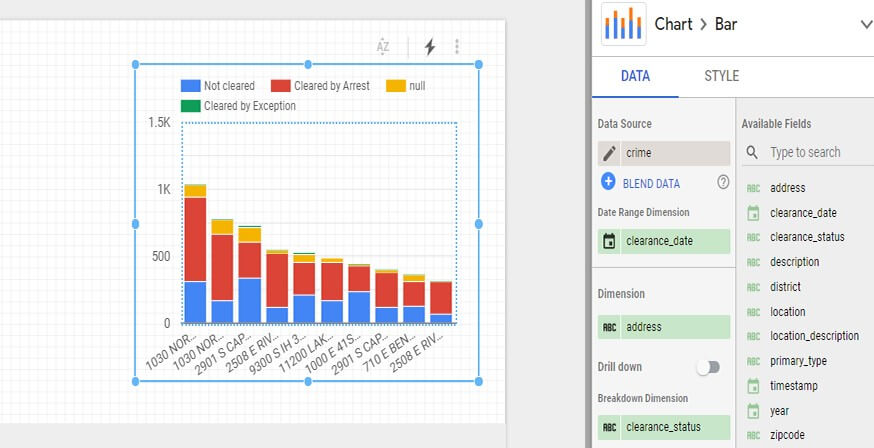Viewport: 874px width, 448px height.
Task: Select the year available field
Action: (779, 411)
